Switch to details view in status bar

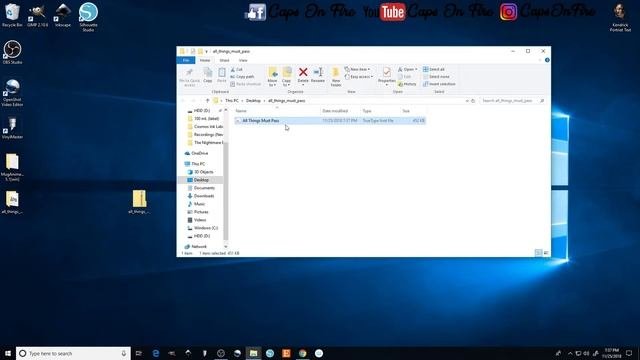point(538,253)
